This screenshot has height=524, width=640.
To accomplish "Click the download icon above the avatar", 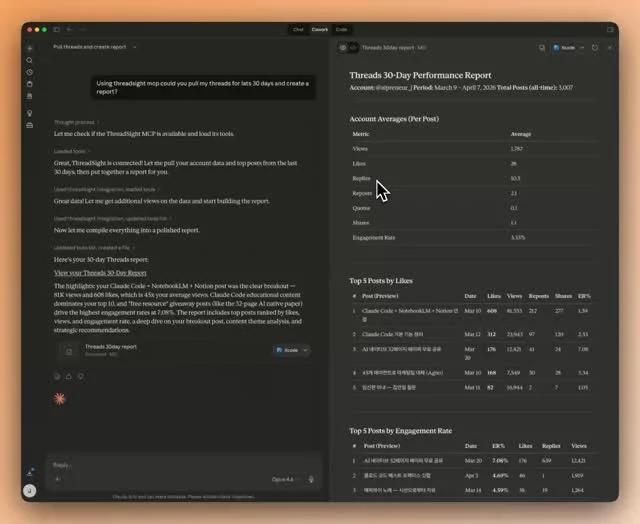I will (30, 472).
